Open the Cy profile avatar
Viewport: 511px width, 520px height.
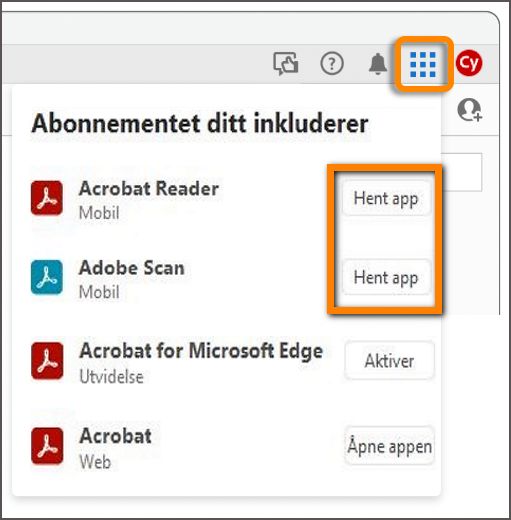pyautogui.click(x=469, y=63)
